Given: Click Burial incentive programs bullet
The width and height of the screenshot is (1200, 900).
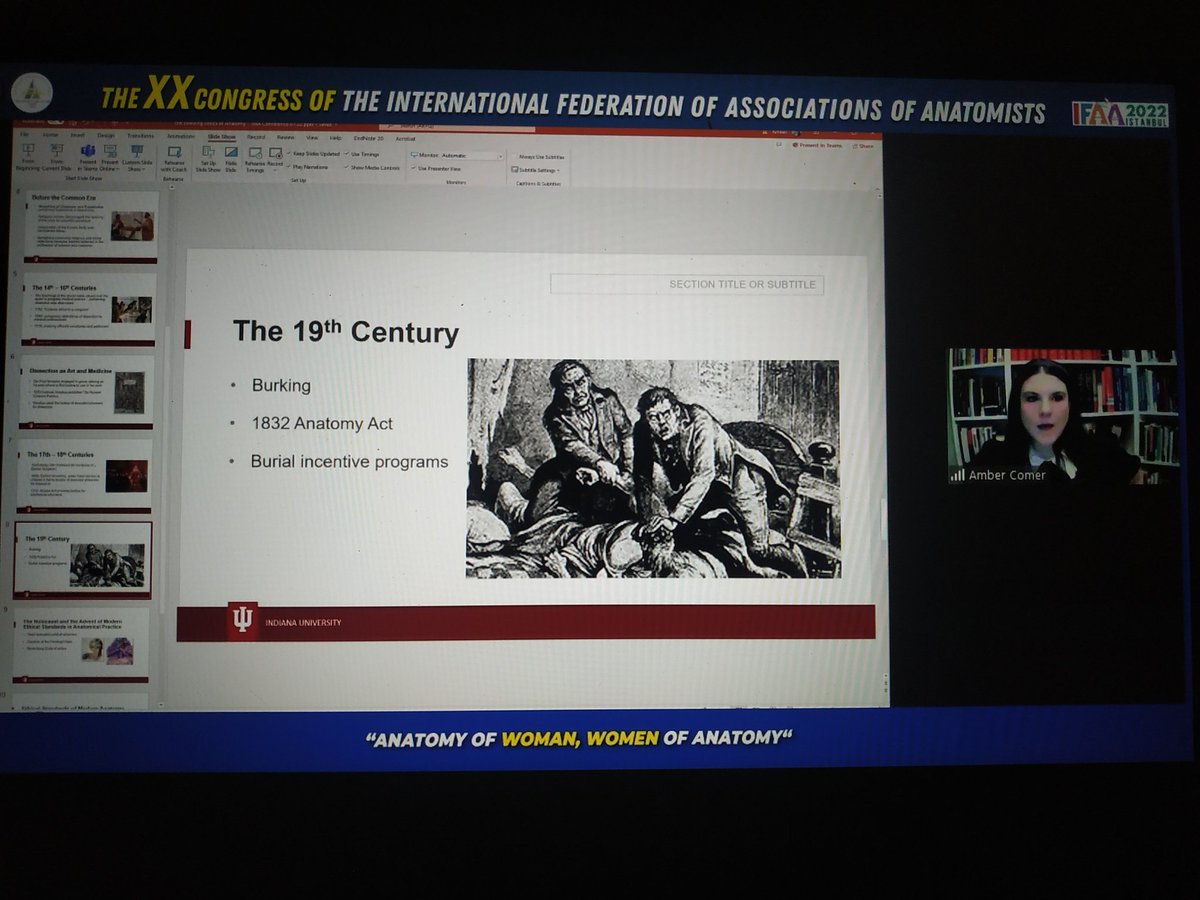Looking at the screenshot, I should point(349,462).
